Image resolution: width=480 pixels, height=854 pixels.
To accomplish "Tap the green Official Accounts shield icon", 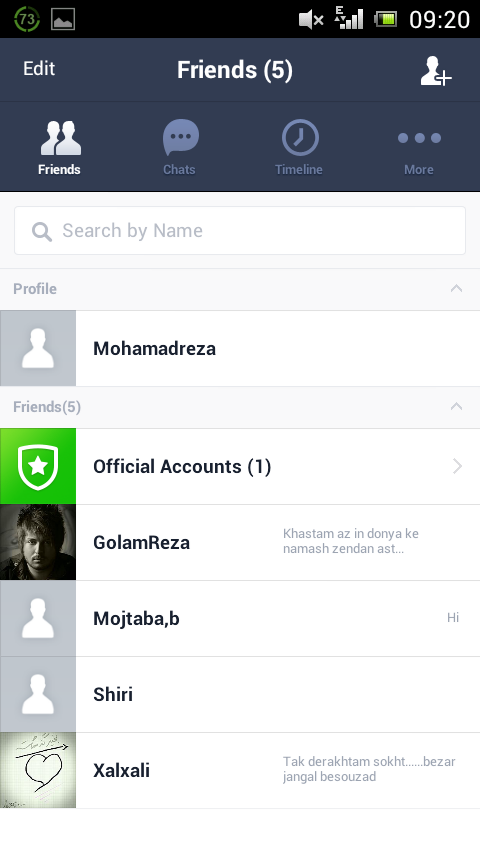I will coord(38,466).
